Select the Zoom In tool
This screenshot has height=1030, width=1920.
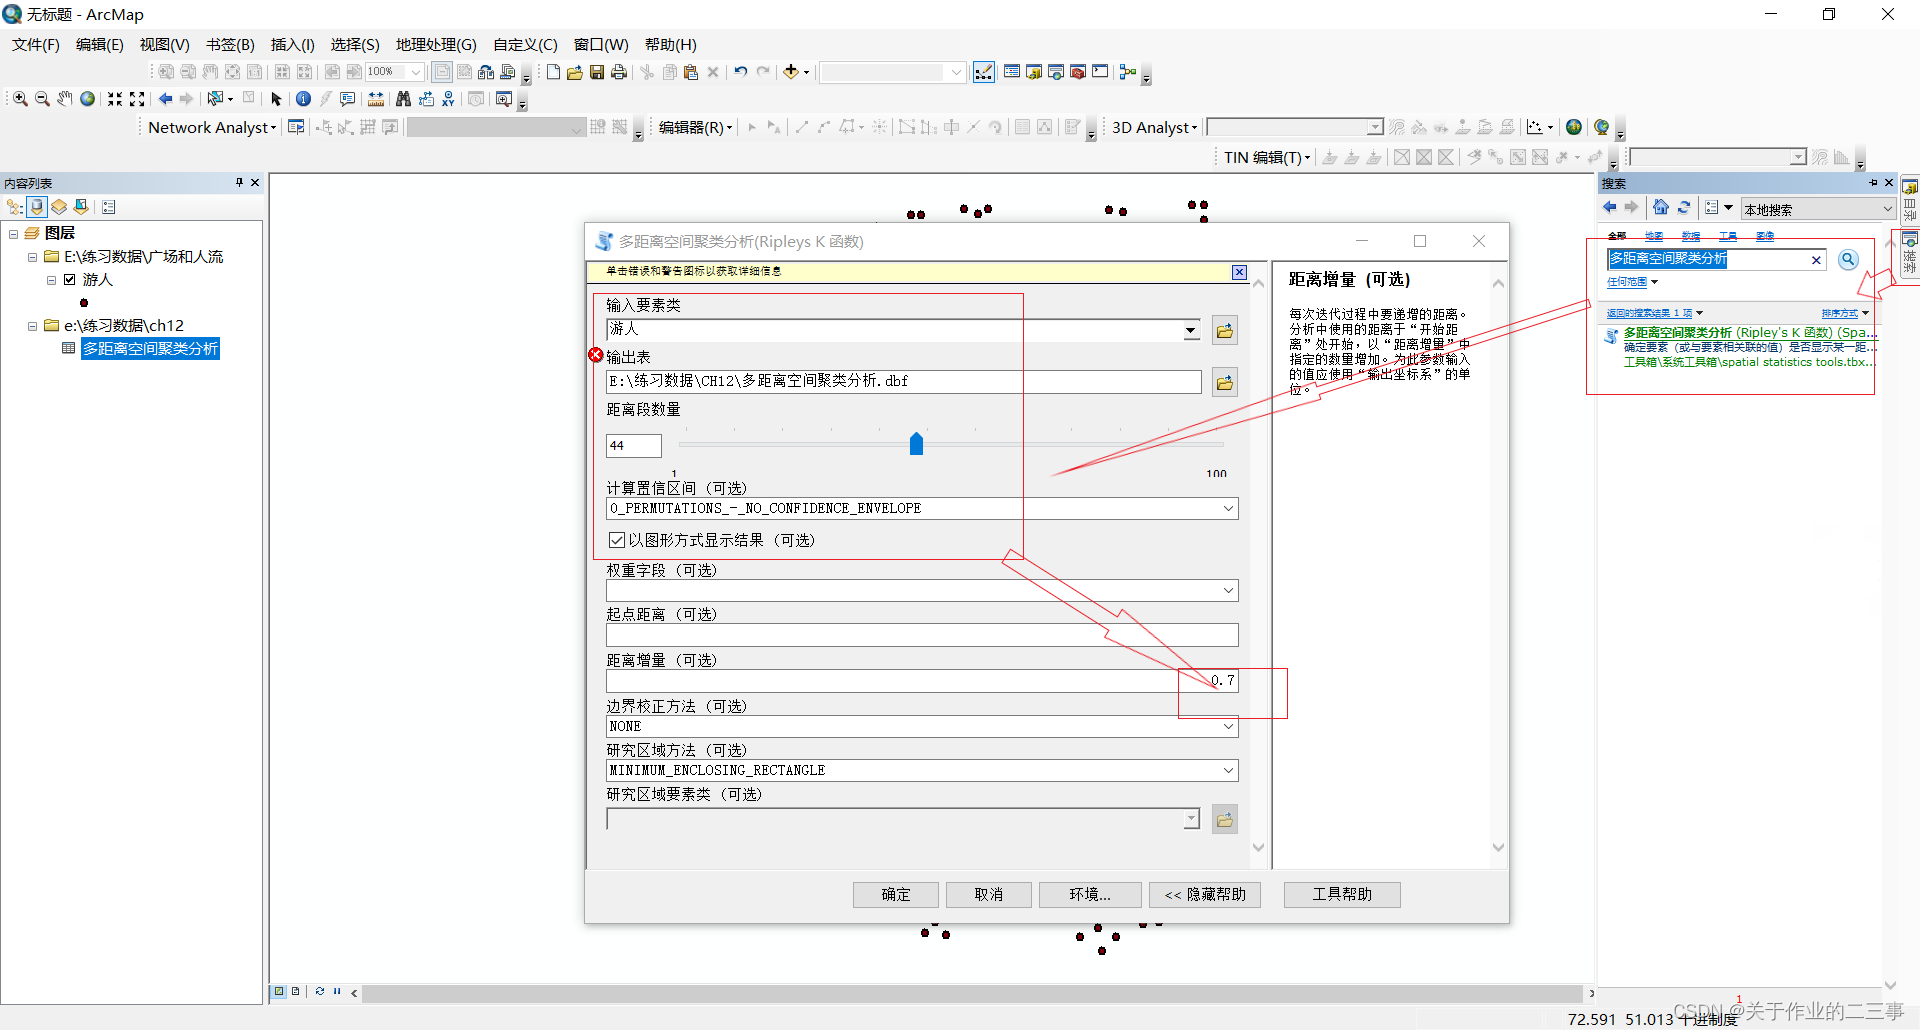20,99
